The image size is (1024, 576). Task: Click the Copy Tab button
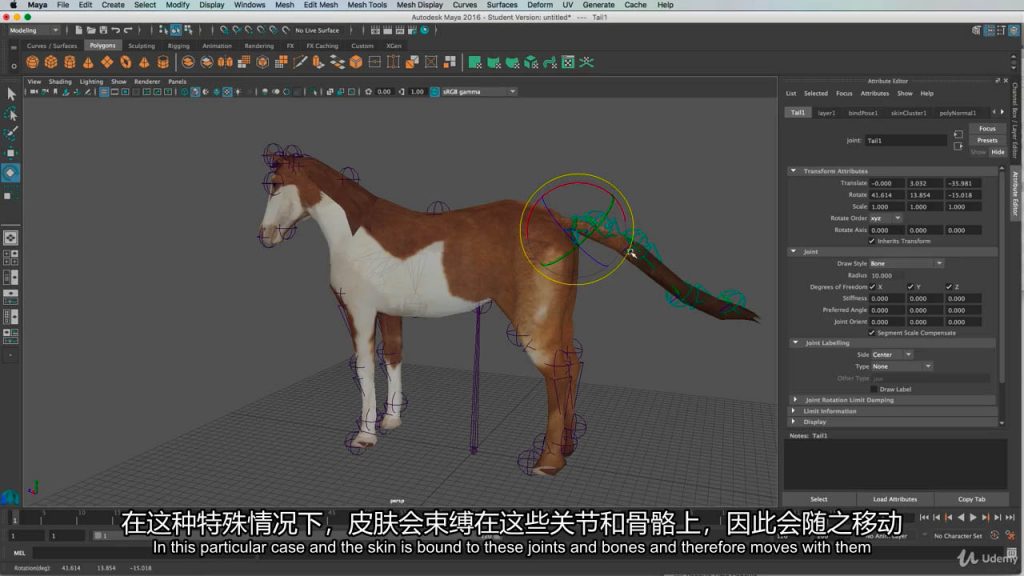pos(971,499)
